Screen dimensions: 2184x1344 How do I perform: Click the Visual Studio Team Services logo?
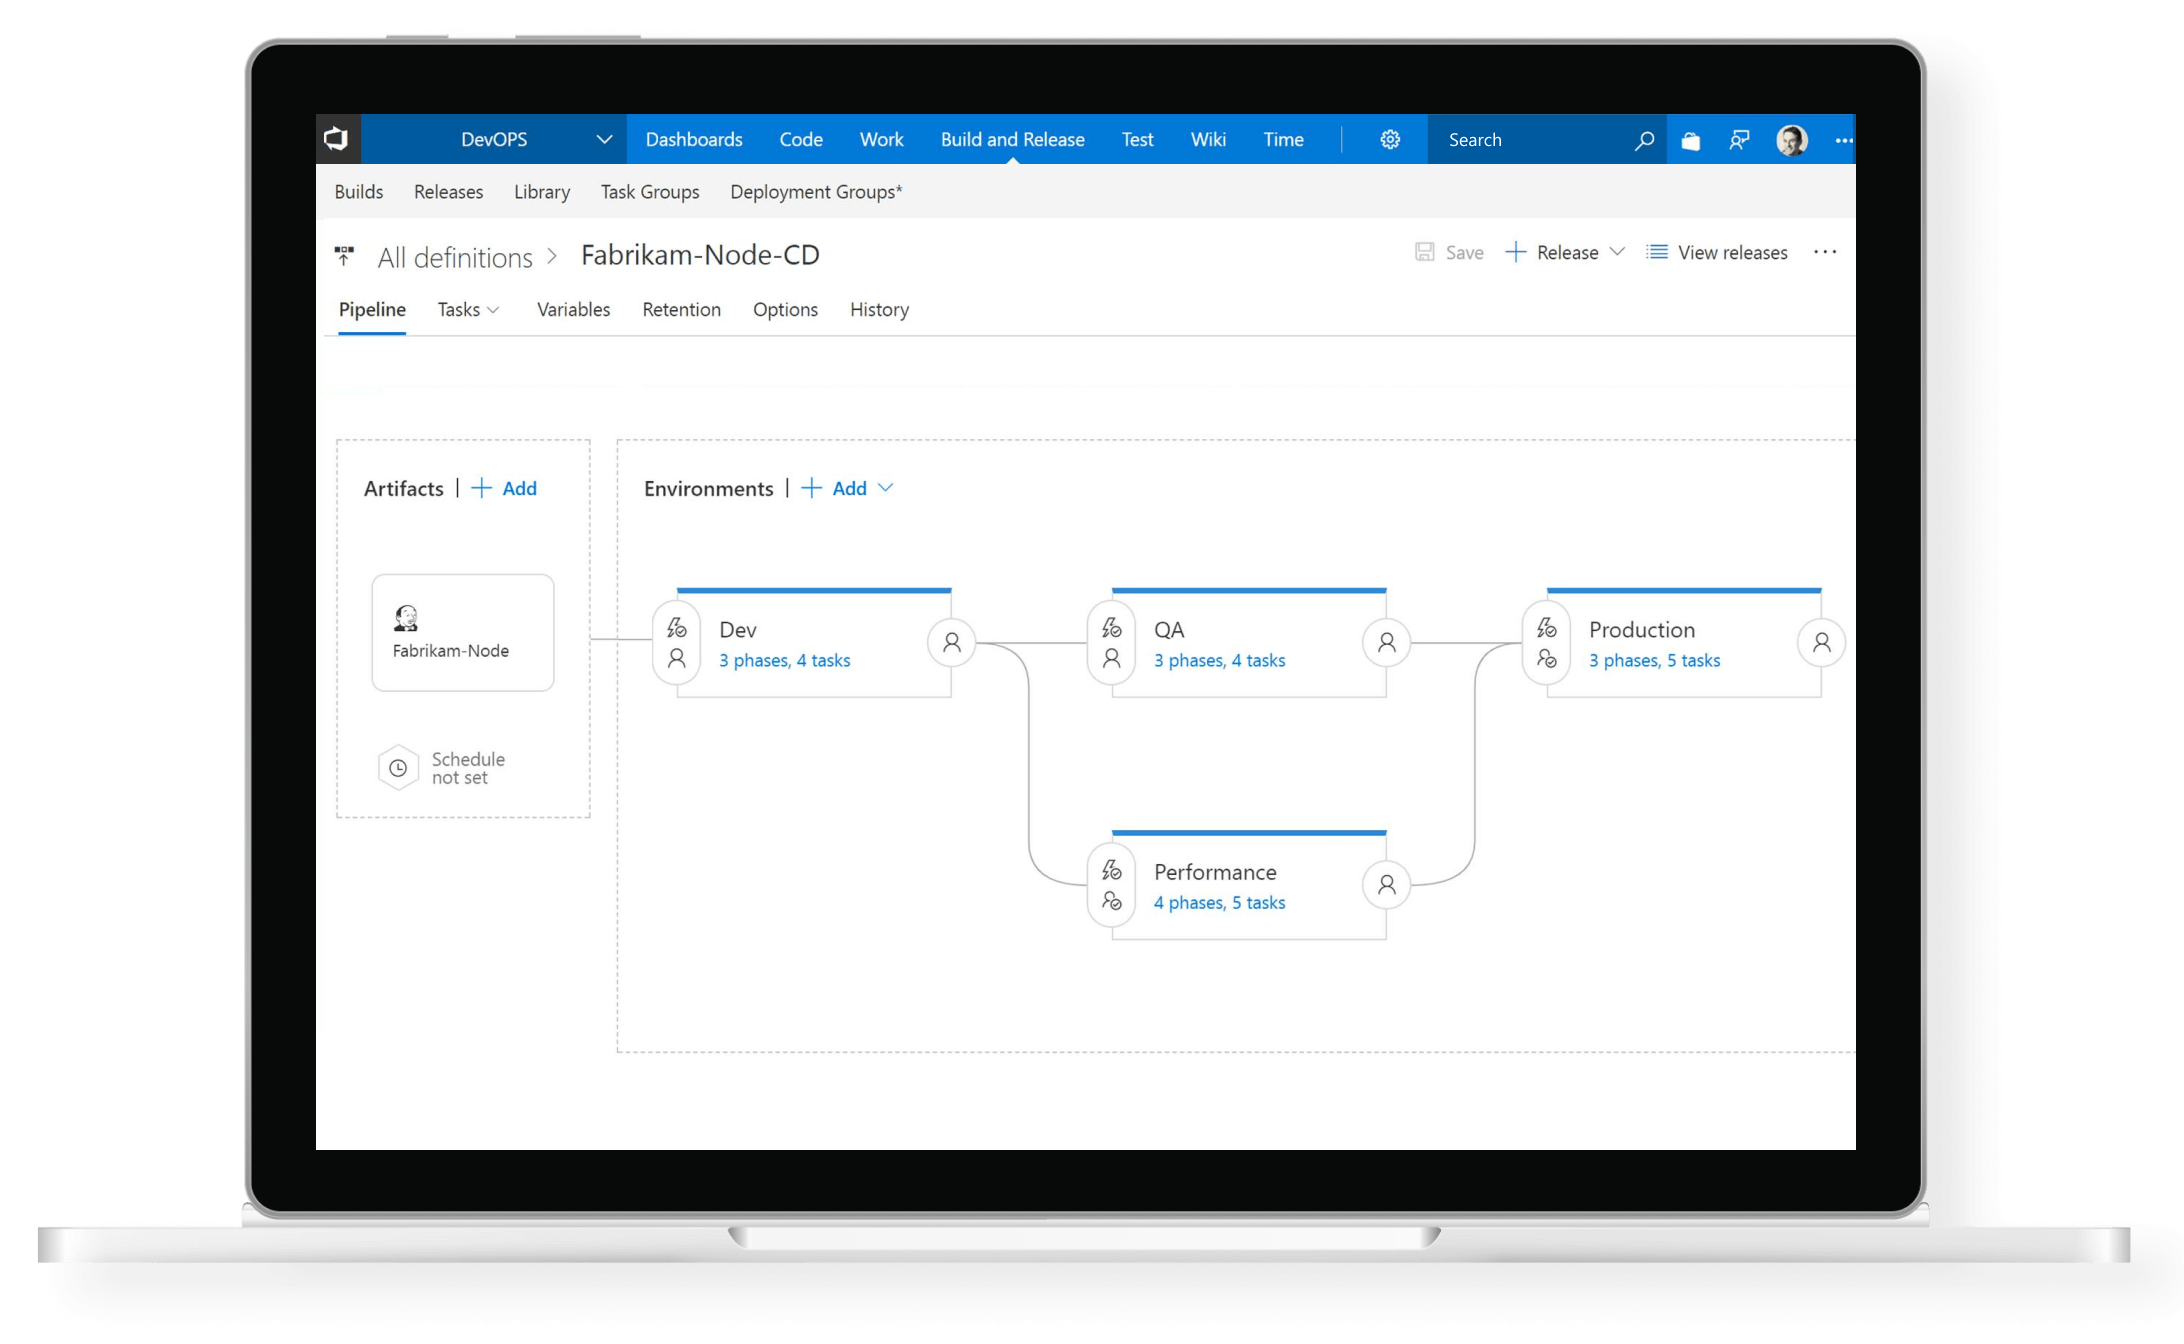(337, 139)
